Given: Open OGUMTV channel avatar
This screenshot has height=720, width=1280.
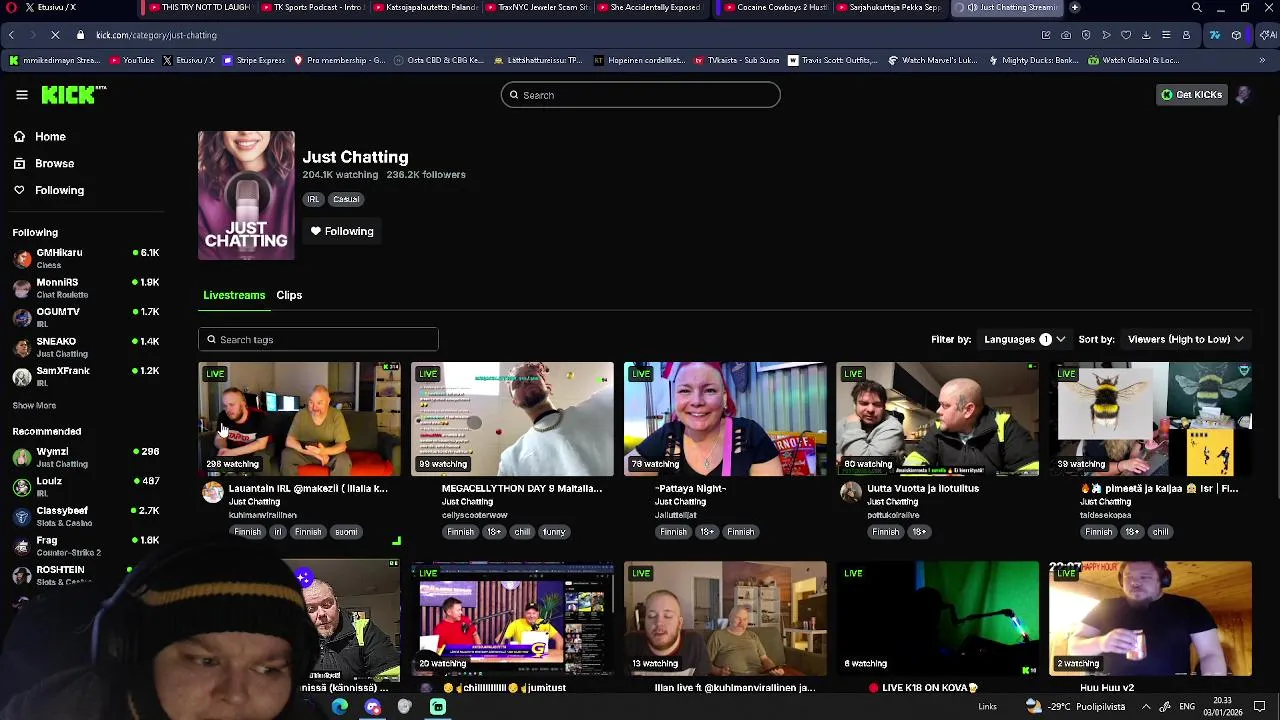Looking at the screenshot, I should 22,318.
